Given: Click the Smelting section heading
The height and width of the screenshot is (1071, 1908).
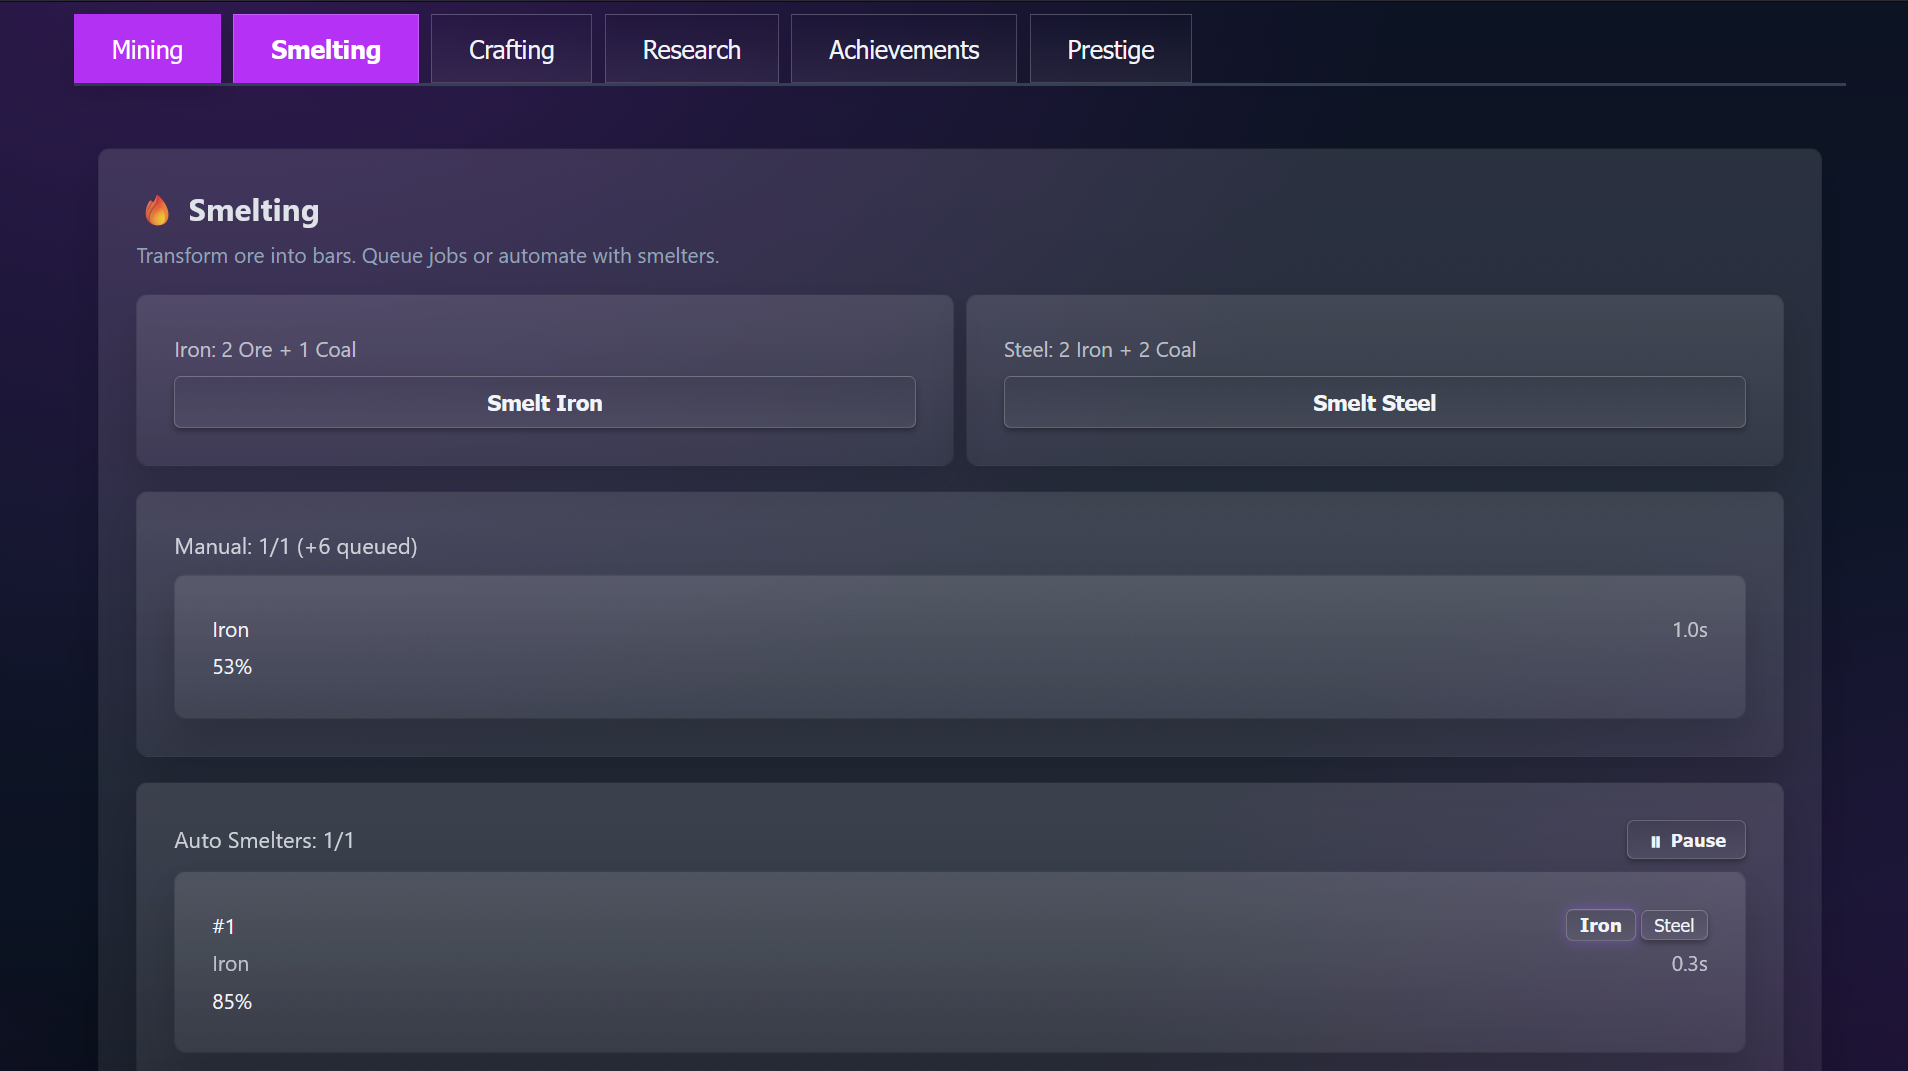Looking at the screenshot, I should (x=254, y=210).
